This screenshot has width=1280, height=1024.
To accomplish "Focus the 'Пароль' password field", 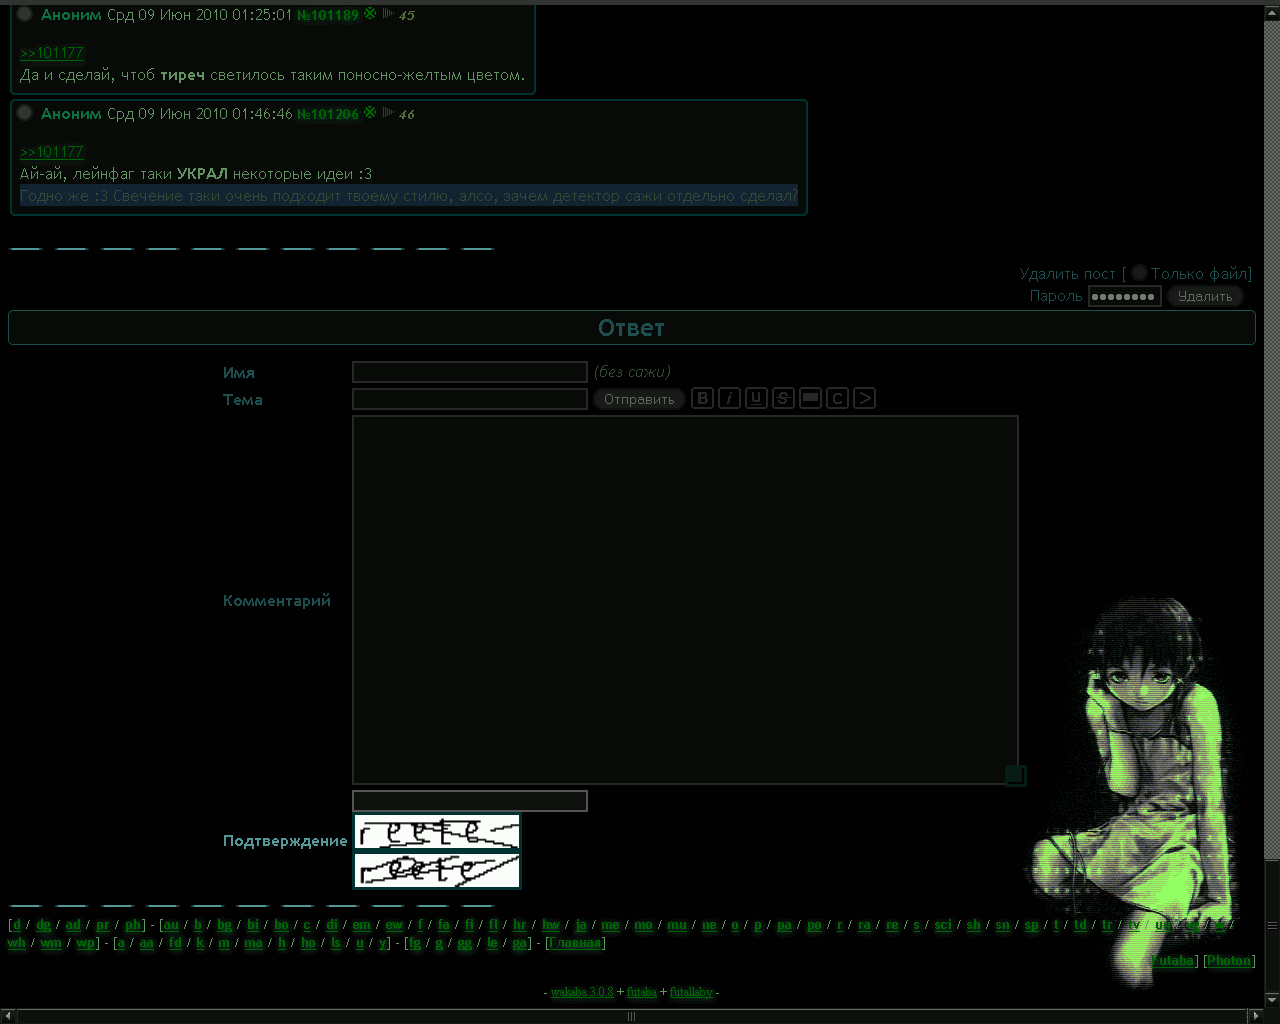I will tap(1124, 296).
